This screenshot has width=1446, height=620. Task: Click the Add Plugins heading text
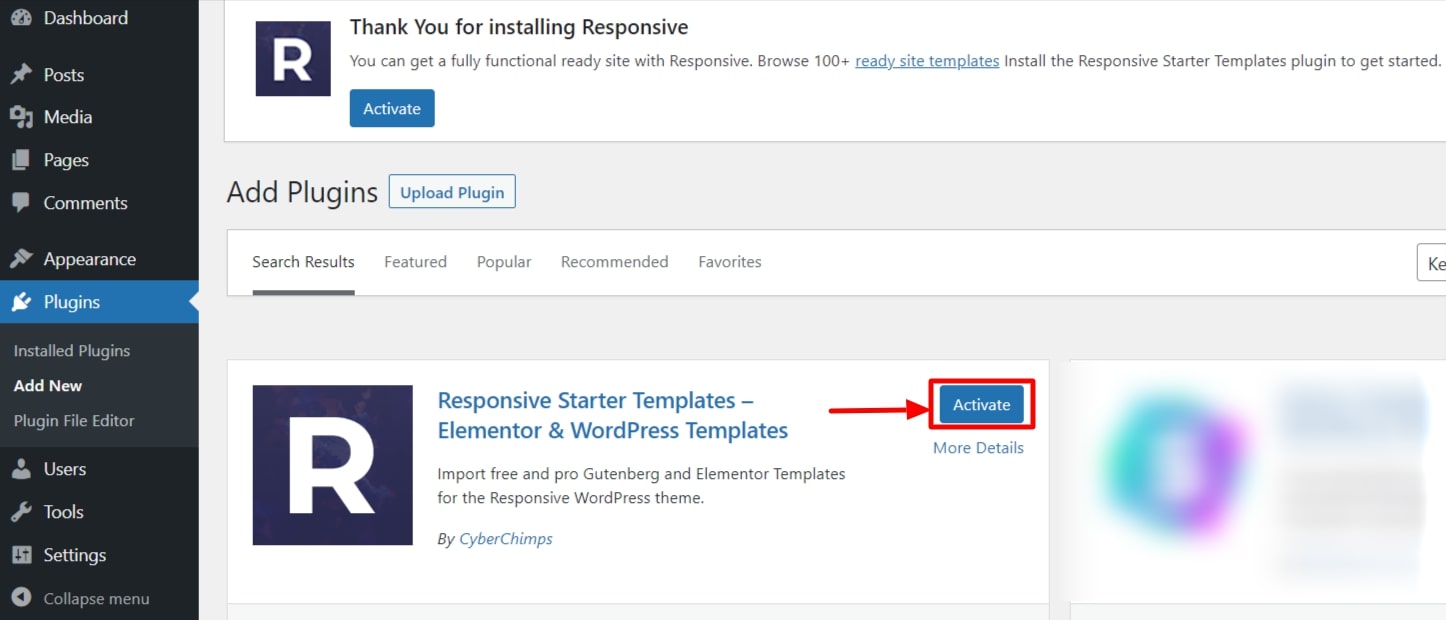(x=302, y=192)
